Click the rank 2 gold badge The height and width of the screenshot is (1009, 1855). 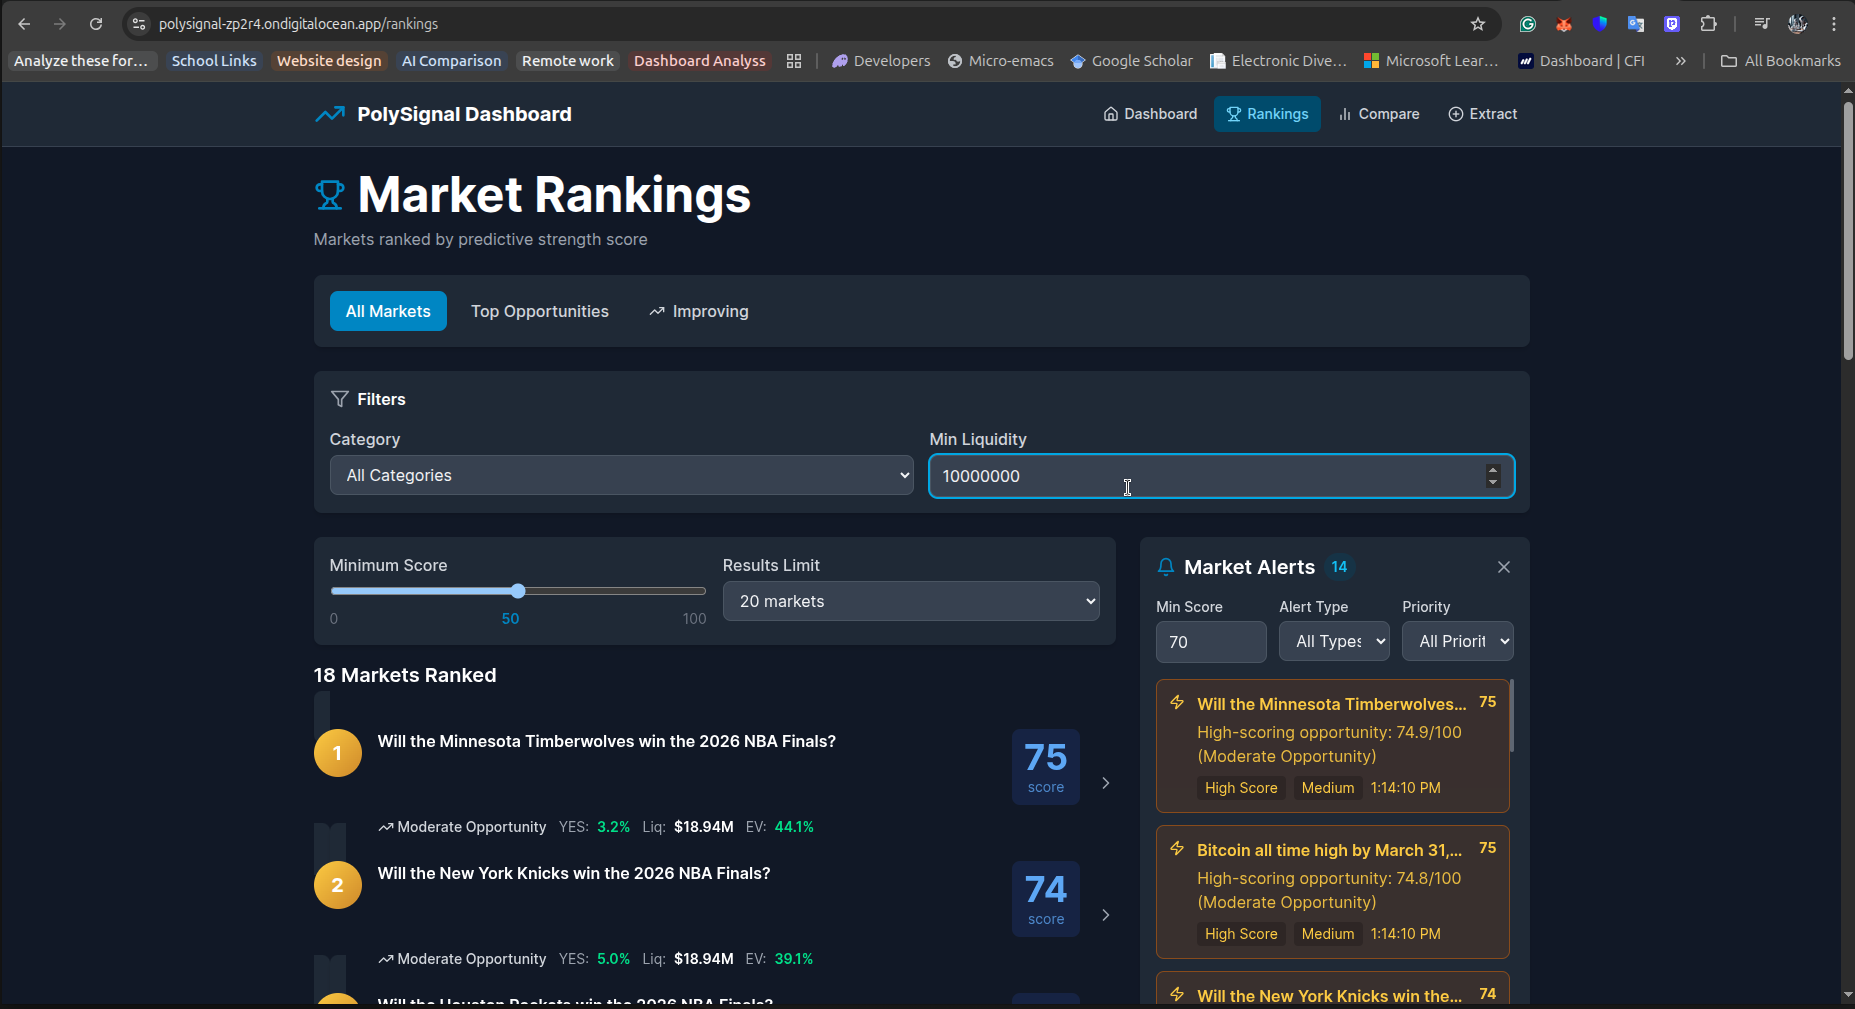pos(338,885)
